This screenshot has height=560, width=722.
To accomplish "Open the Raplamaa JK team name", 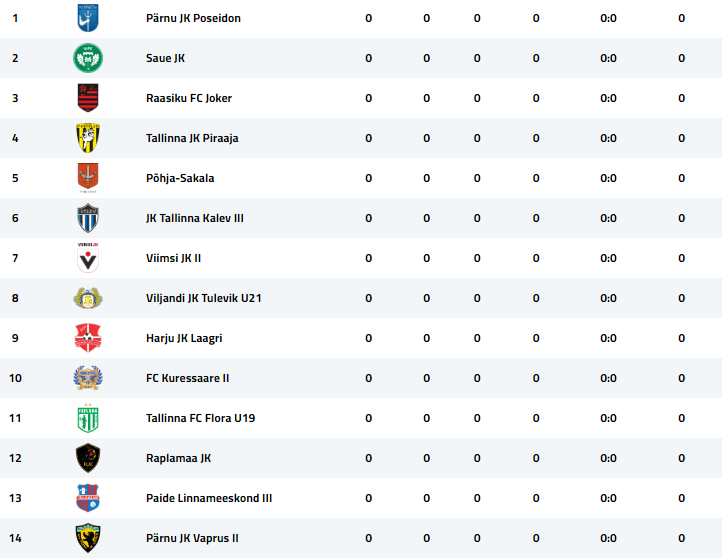I will pyautogui.click(x=178, y=458).
